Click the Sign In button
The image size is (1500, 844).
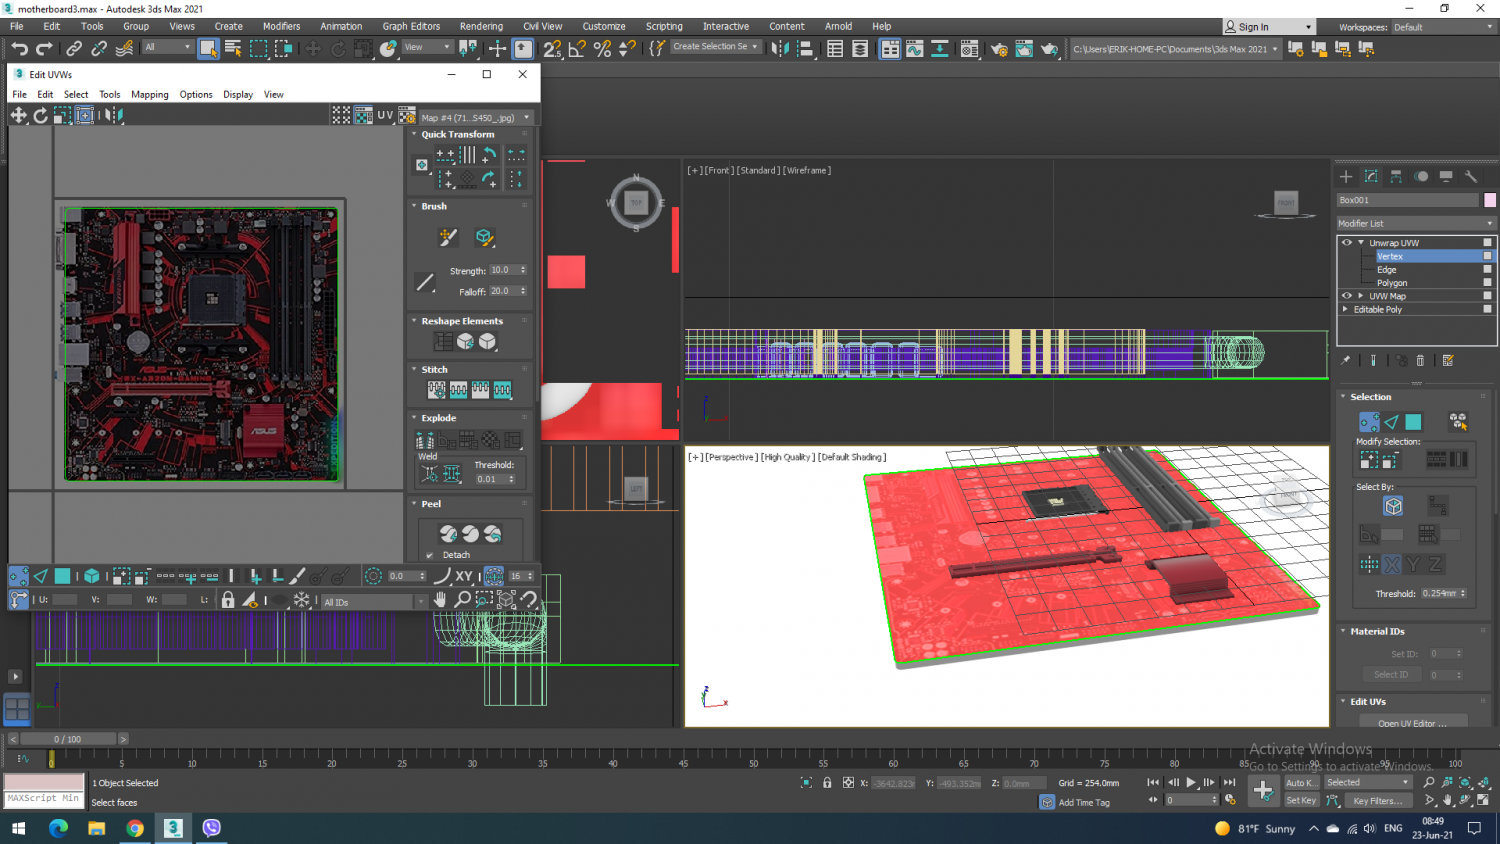(1268, 27)
